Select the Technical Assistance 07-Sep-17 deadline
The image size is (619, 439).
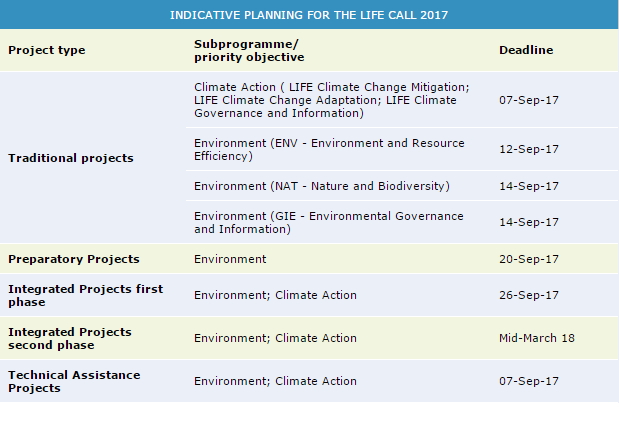click(x=528, y=381)
